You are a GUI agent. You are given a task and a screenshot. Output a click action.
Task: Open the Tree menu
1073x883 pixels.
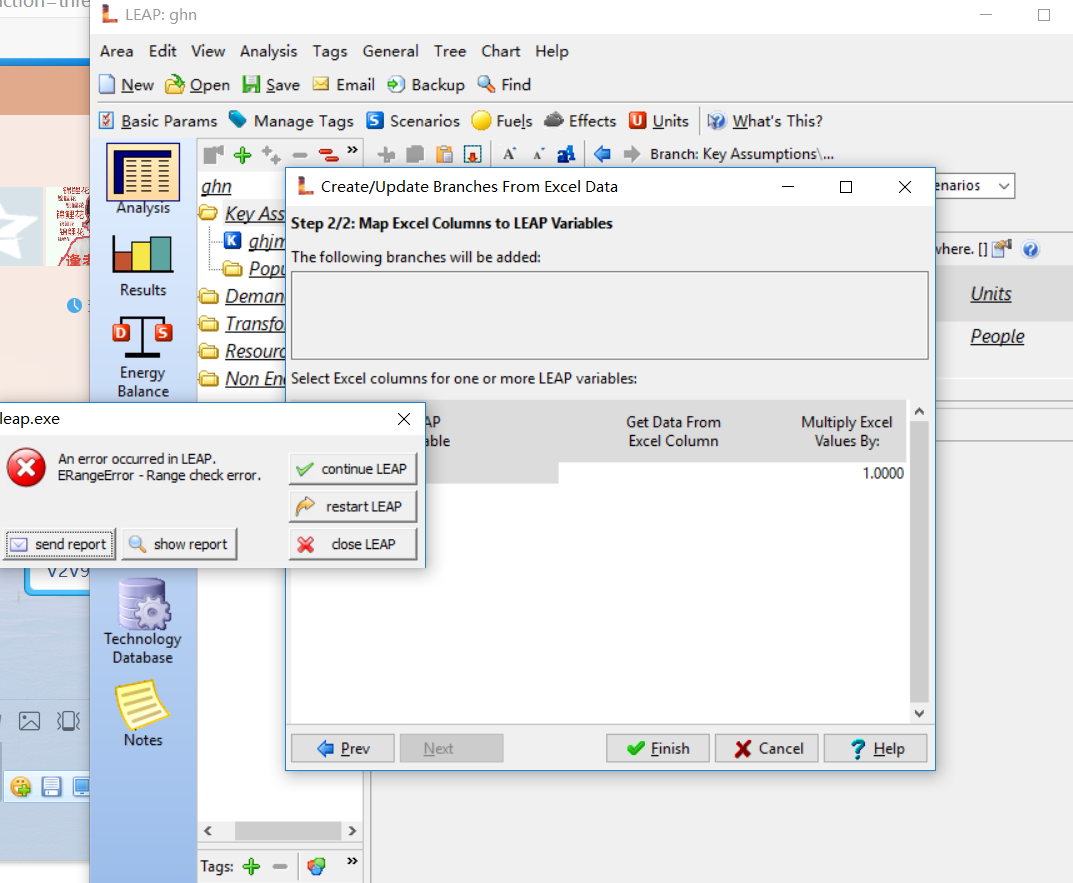[450, 51]
